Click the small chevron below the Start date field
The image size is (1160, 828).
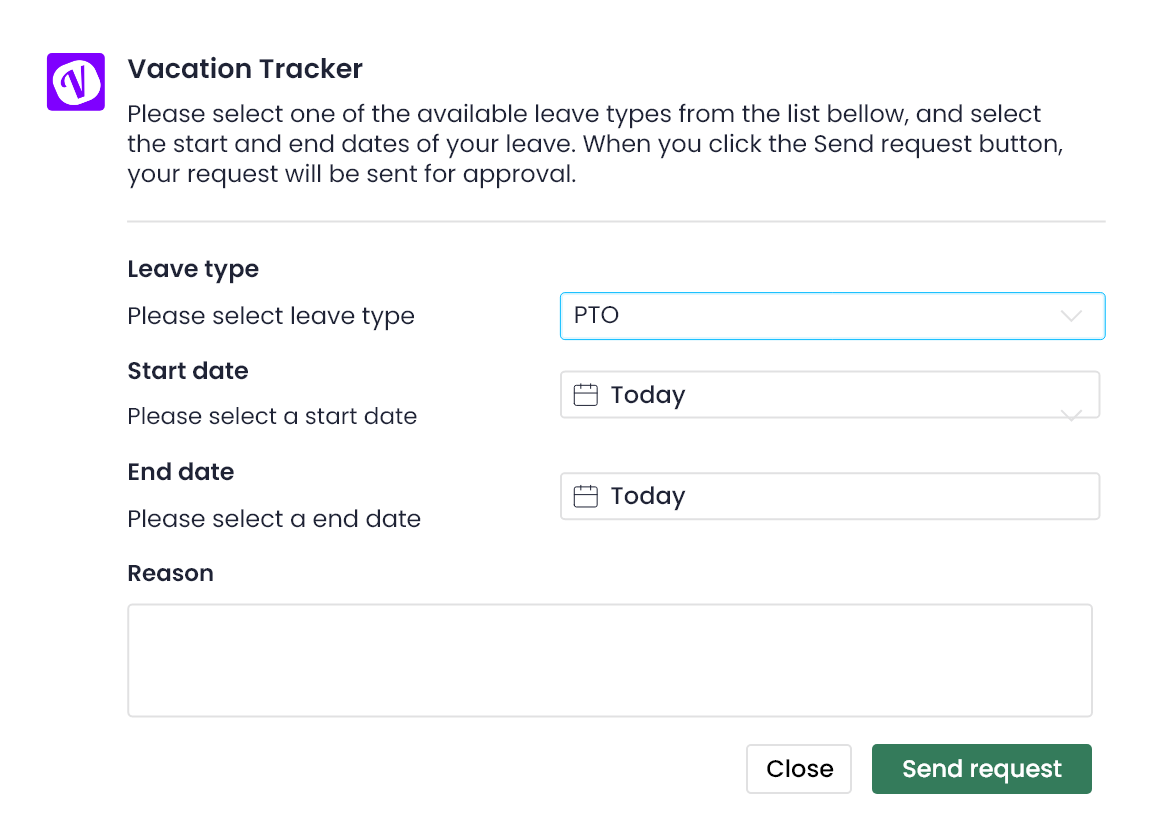point(1070,414)
